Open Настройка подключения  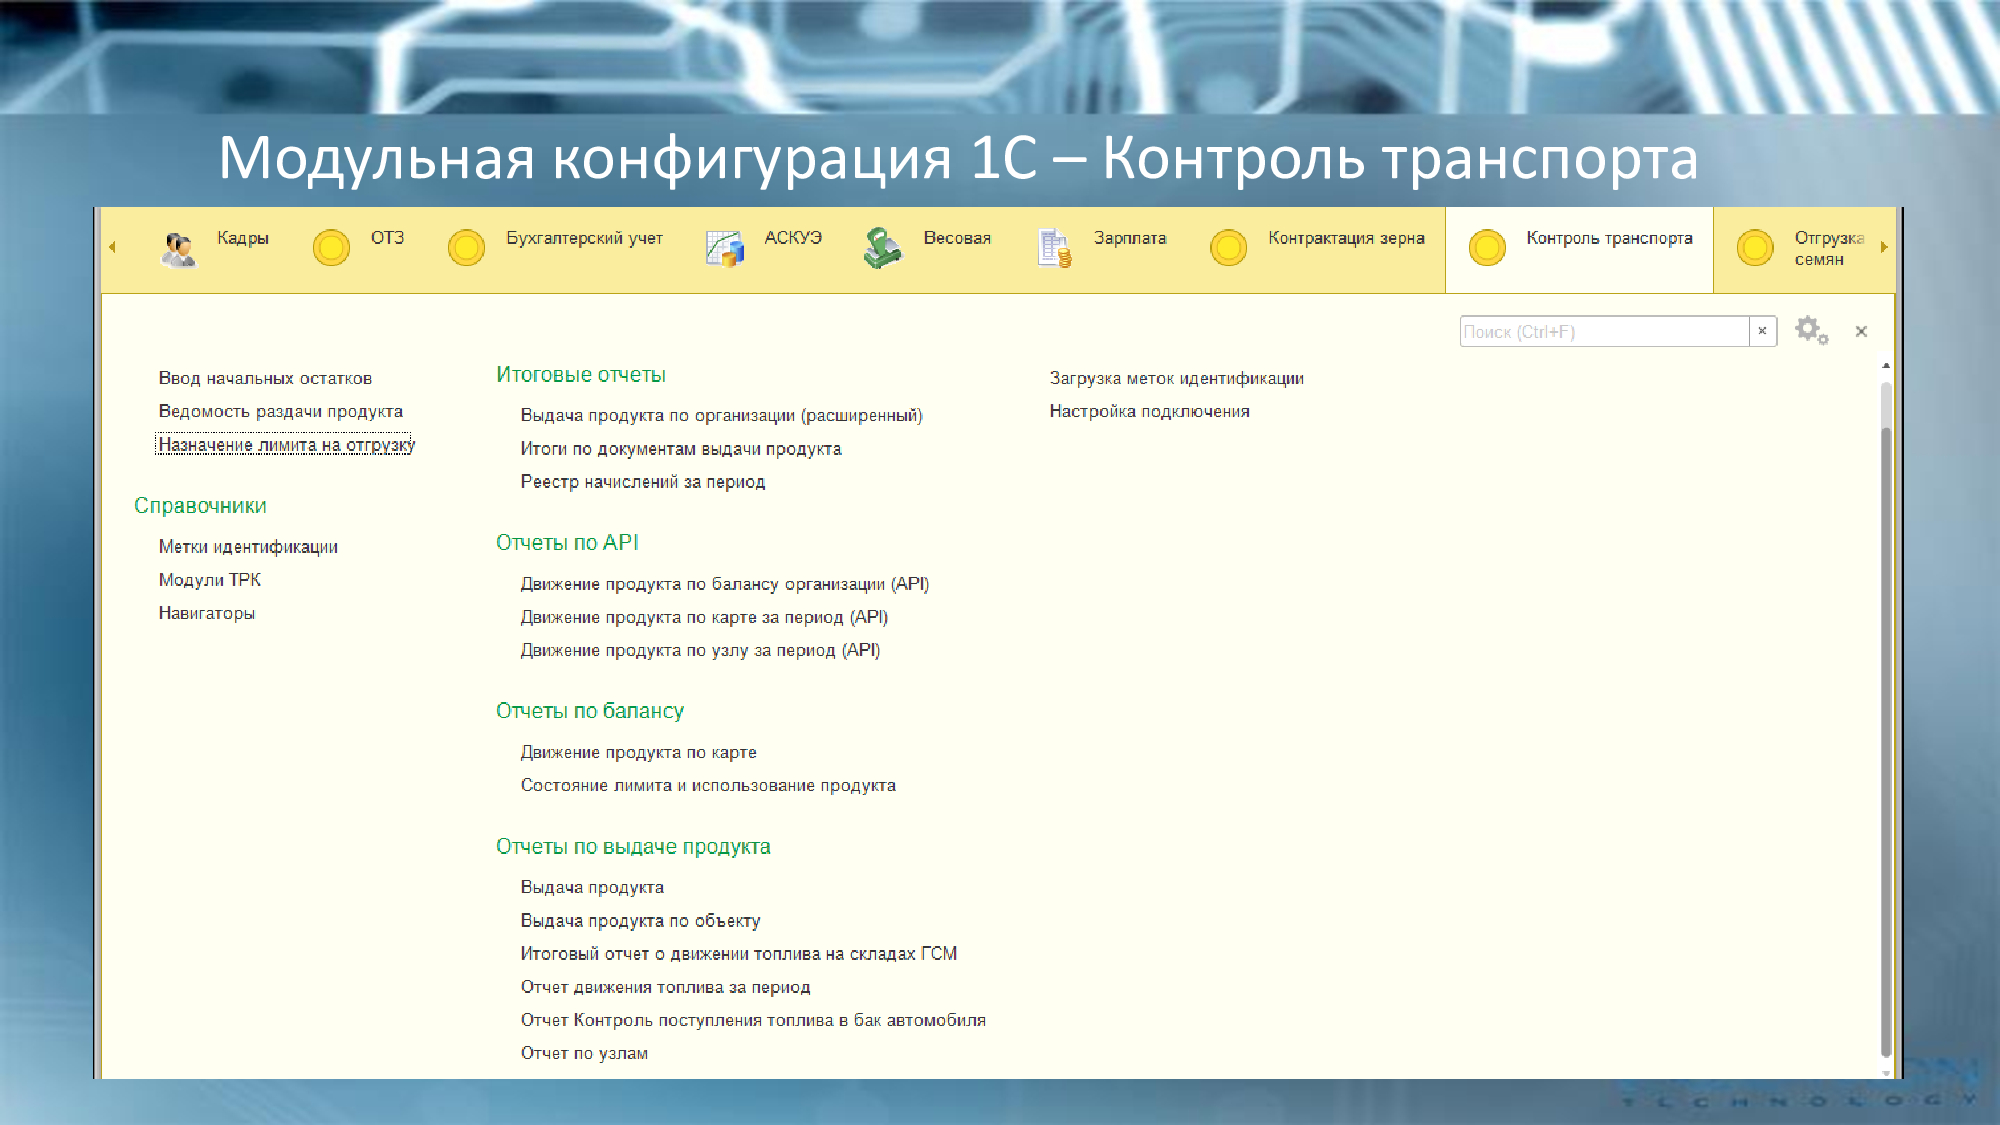(1150, 411)
